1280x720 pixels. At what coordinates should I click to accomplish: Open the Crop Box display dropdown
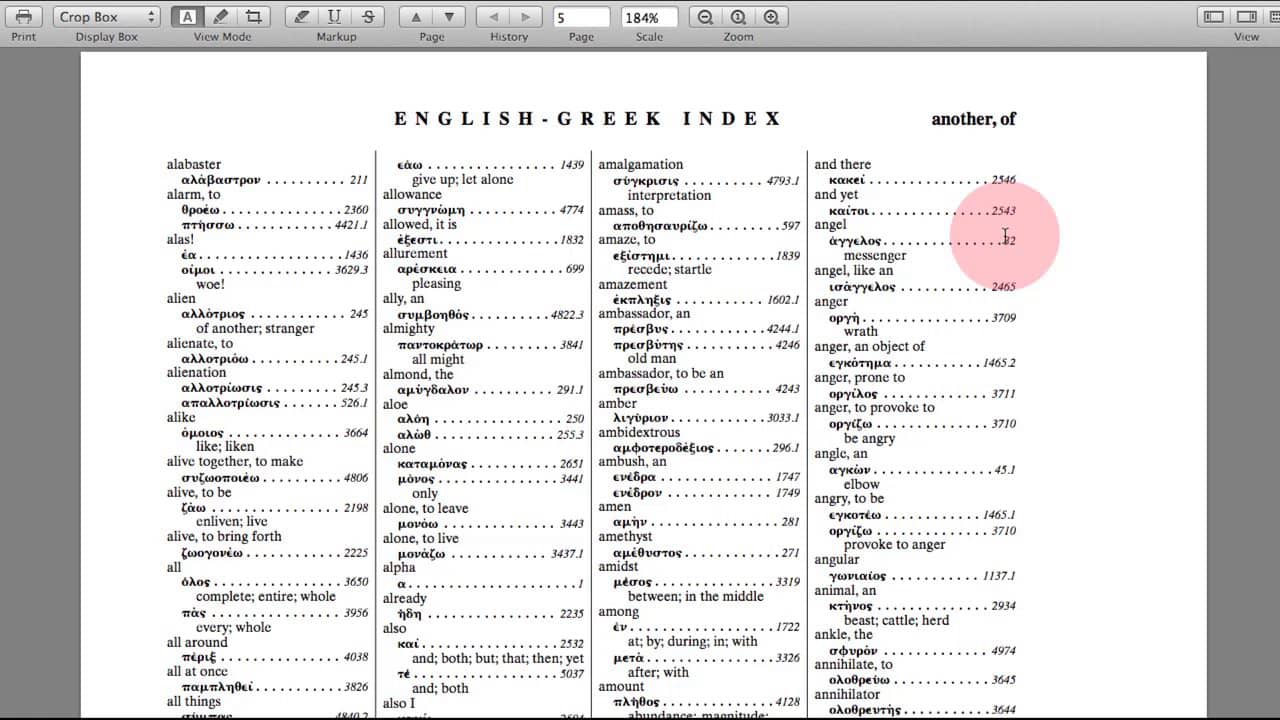pyautogui.click(x=106, y=17)
